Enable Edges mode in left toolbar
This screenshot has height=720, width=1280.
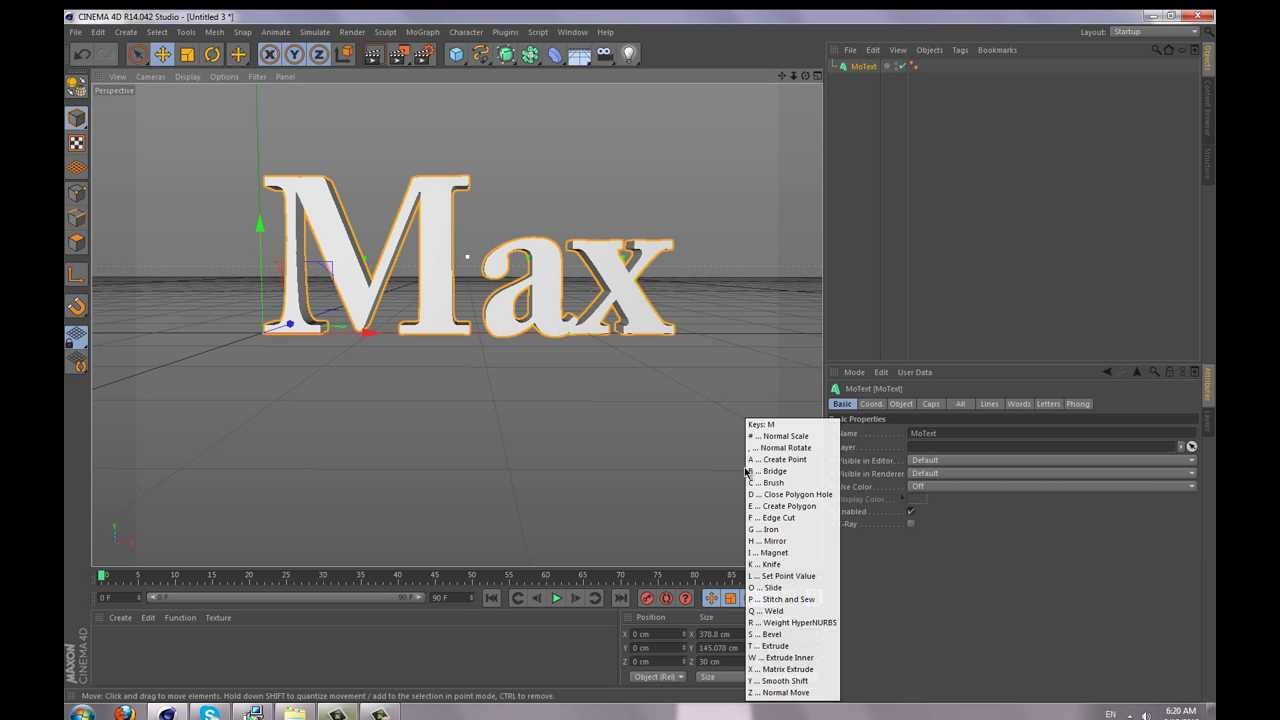(77, 218)
